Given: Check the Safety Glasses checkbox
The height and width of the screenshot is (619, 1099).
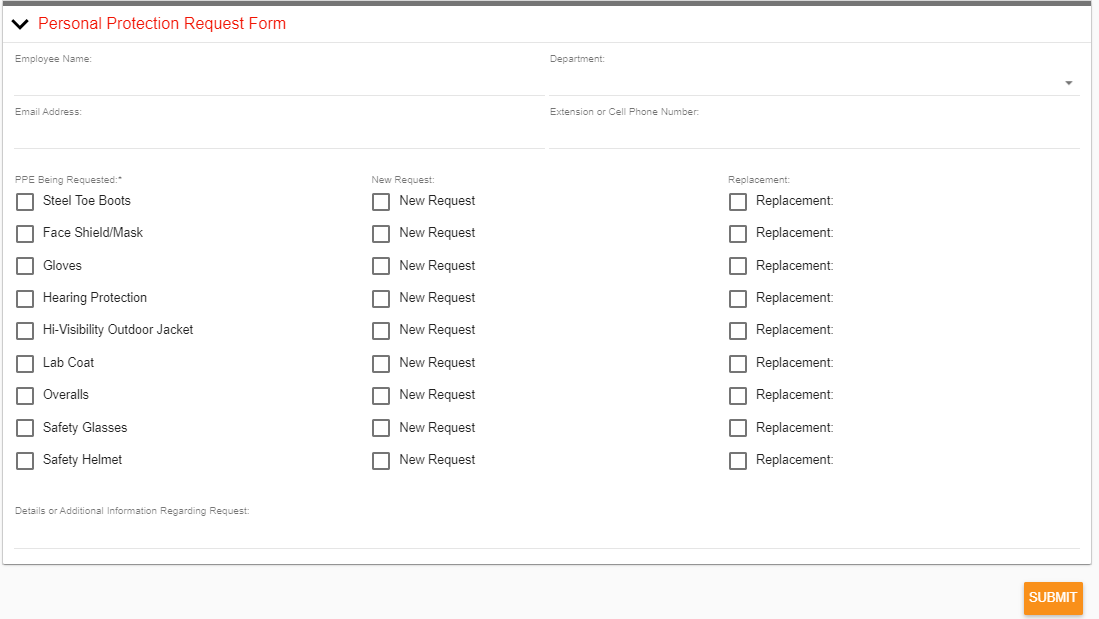Looking at the screenshot, I should pos(25,428).
